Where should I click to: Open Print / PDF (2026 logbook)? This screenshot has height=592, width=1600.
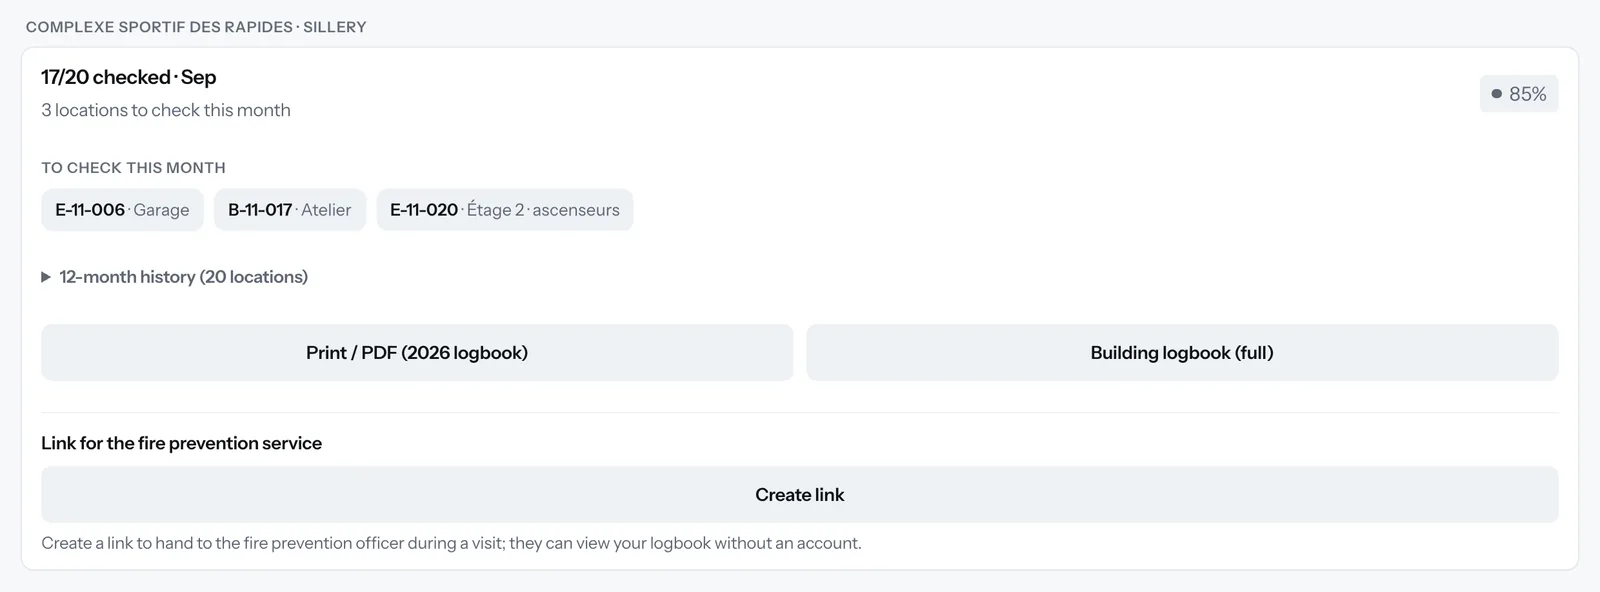(x=417, y=352)
